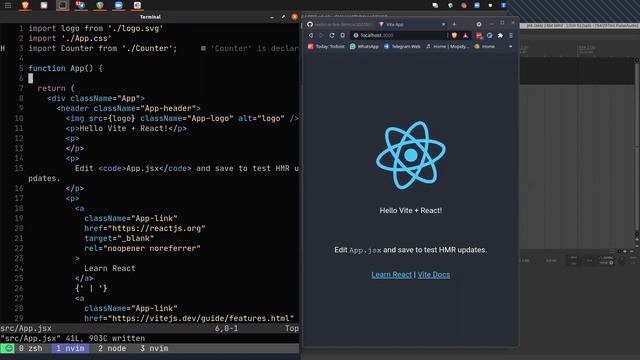
Task: Click the 'Hello Vite + React!' page text
Action: (411, 211)
